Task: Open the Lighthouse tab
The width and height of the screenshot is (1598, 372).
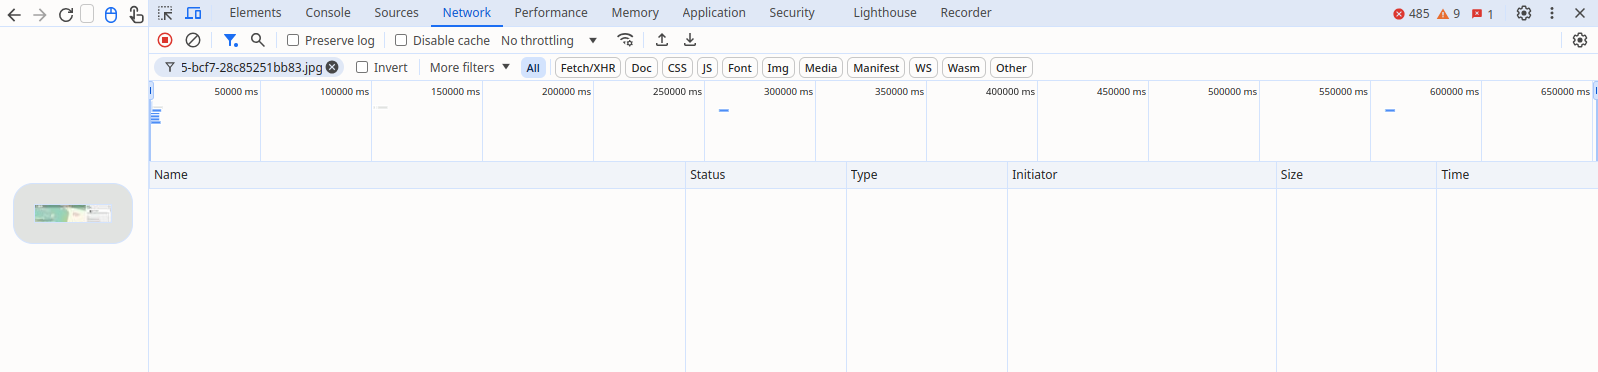Action: 885,13
